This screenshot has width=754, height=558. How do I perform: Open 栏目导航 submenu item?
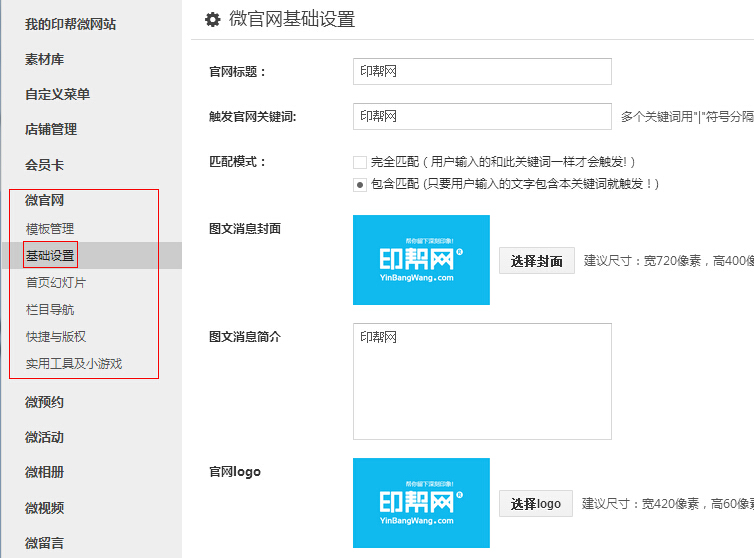[x=50, y=309]
